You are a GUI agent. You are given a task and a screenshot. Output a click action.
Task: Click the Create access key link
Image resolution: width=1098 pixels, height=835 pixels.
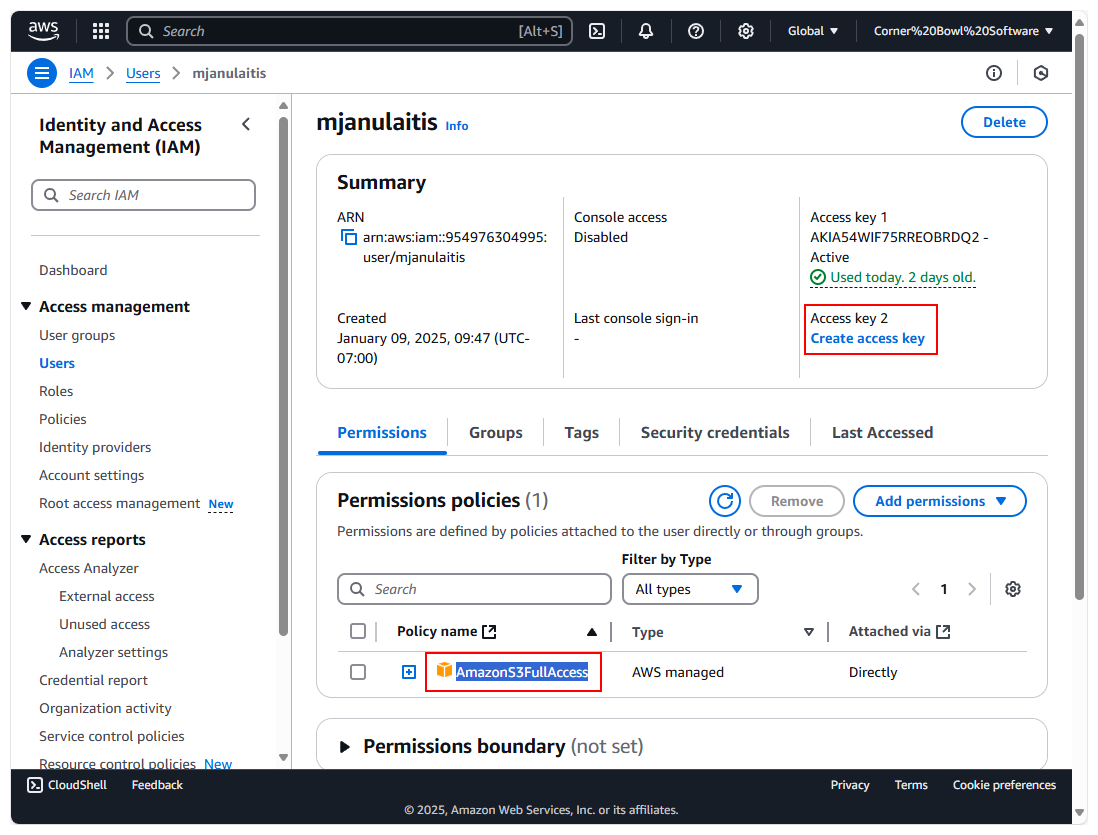click(x=867, y=338)
